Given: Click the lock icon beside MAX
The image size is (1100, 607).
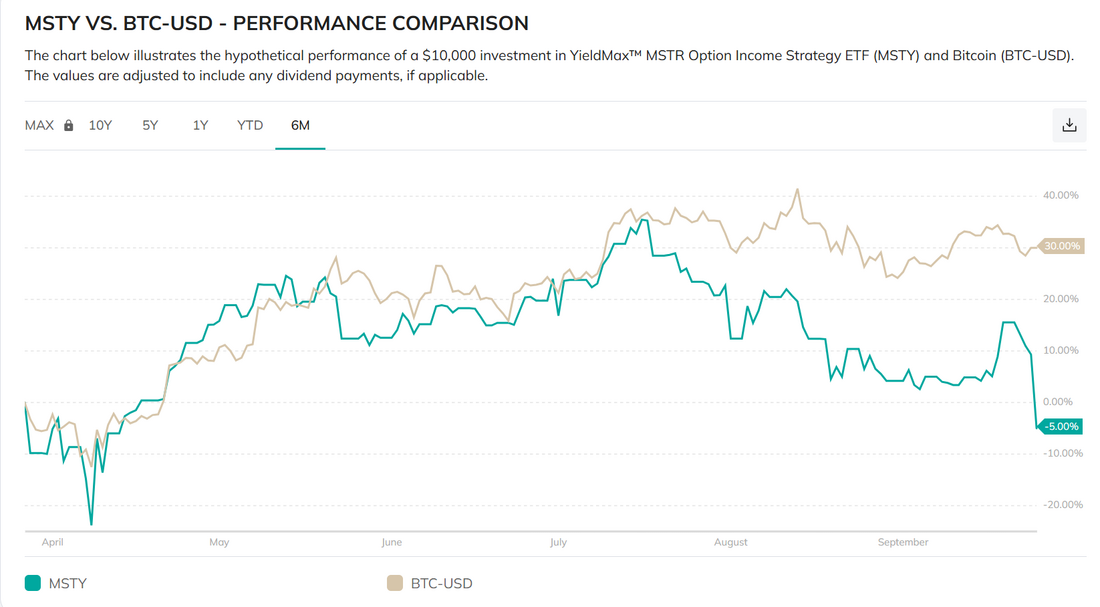Looking at the screenshot, I should (x=69, y=126).
